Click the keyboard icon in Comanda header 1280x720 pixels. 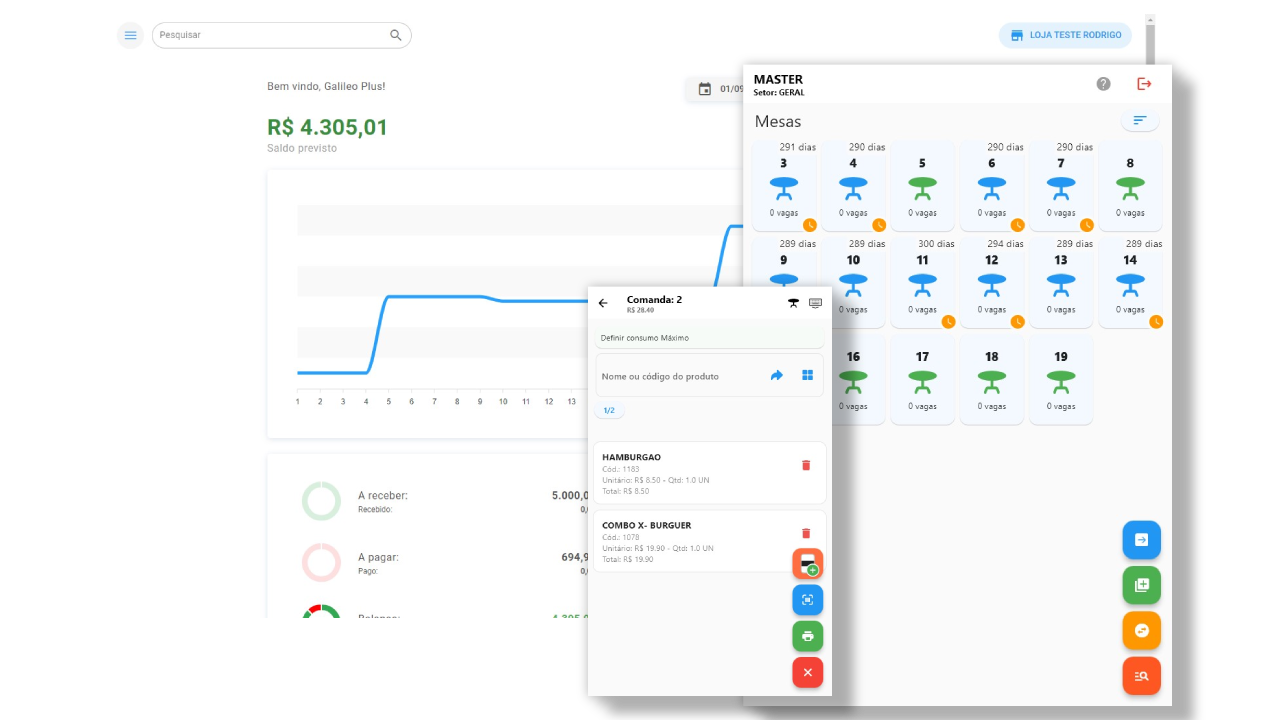815,303
